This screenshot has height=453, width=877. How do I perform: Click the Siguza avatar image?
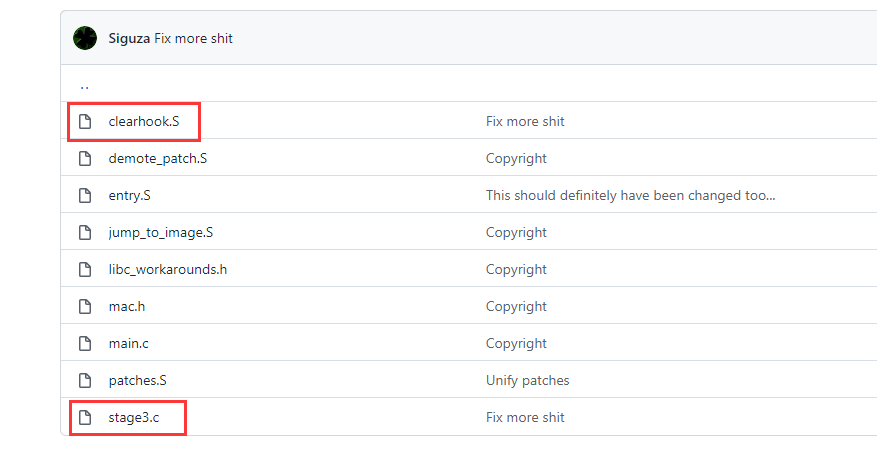click(85, 38)
